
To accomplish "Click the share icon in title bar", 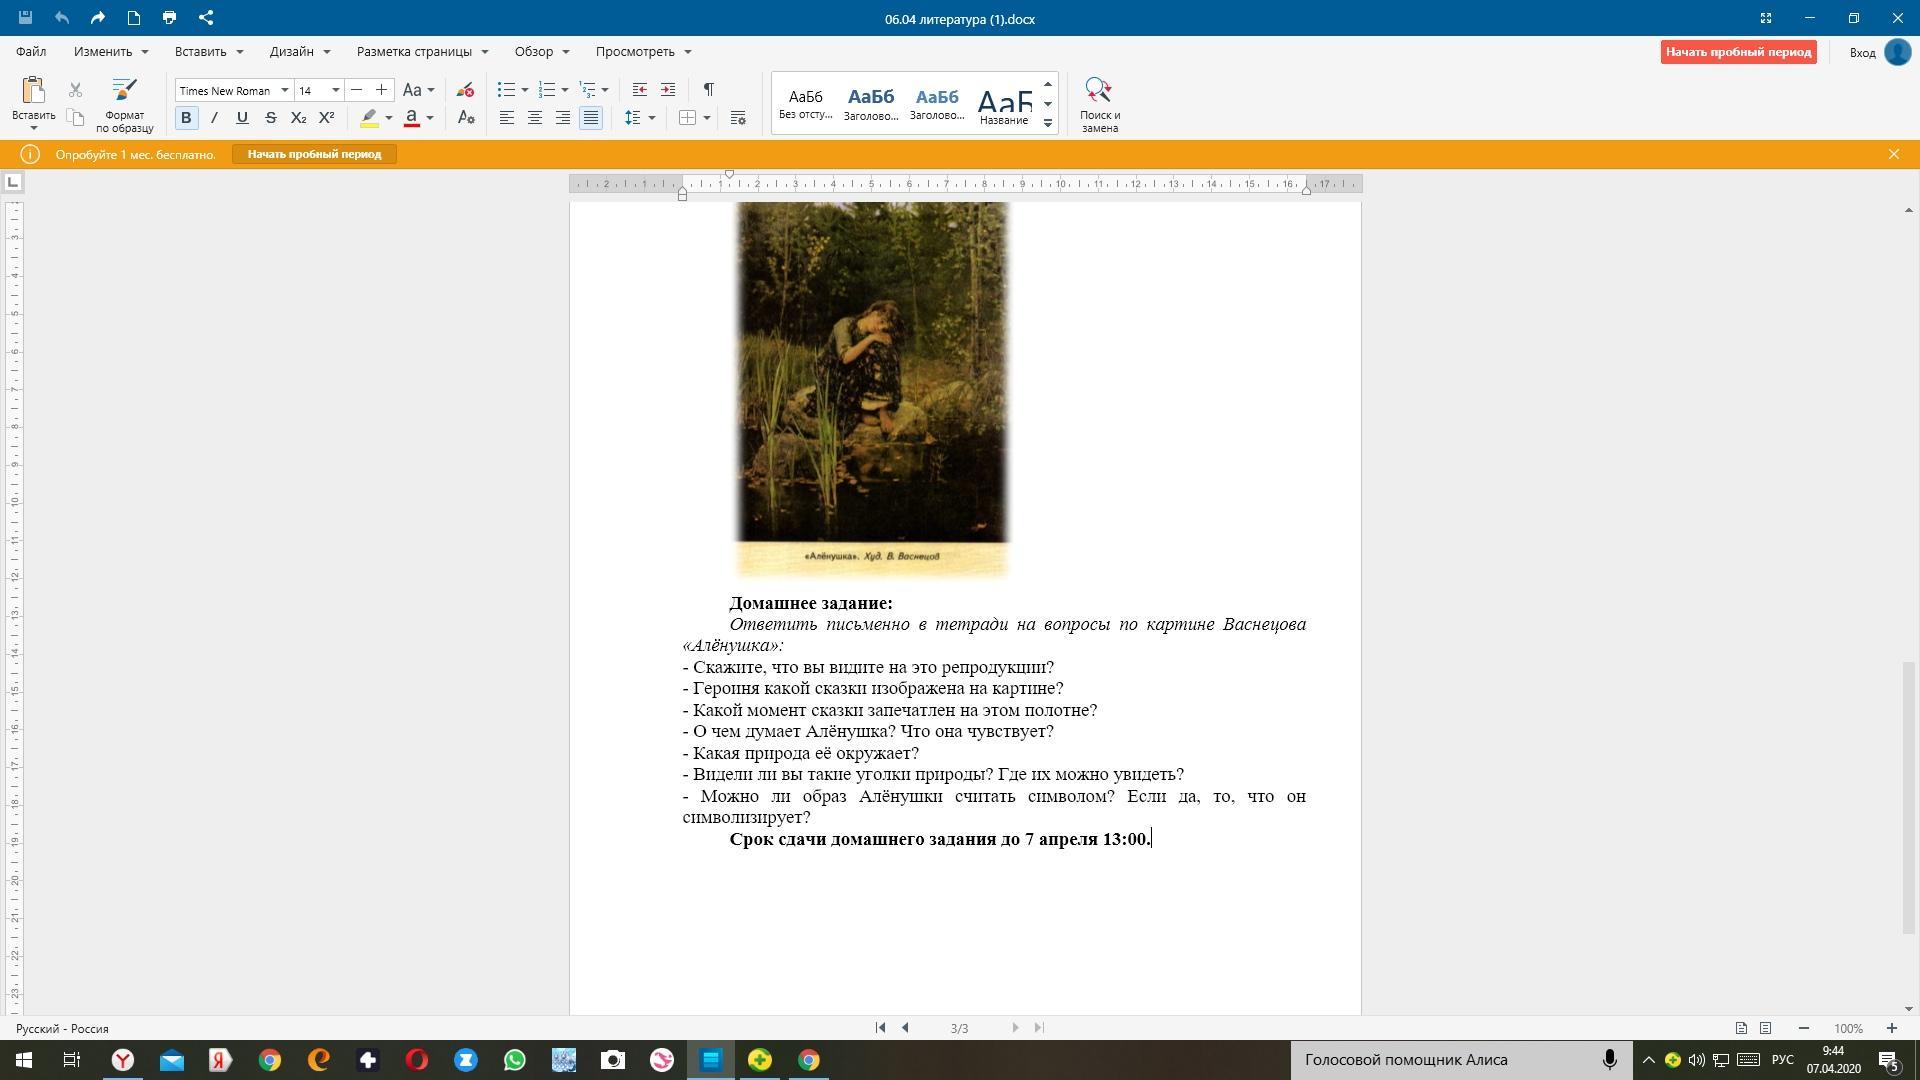I will (x=206, y=18).
